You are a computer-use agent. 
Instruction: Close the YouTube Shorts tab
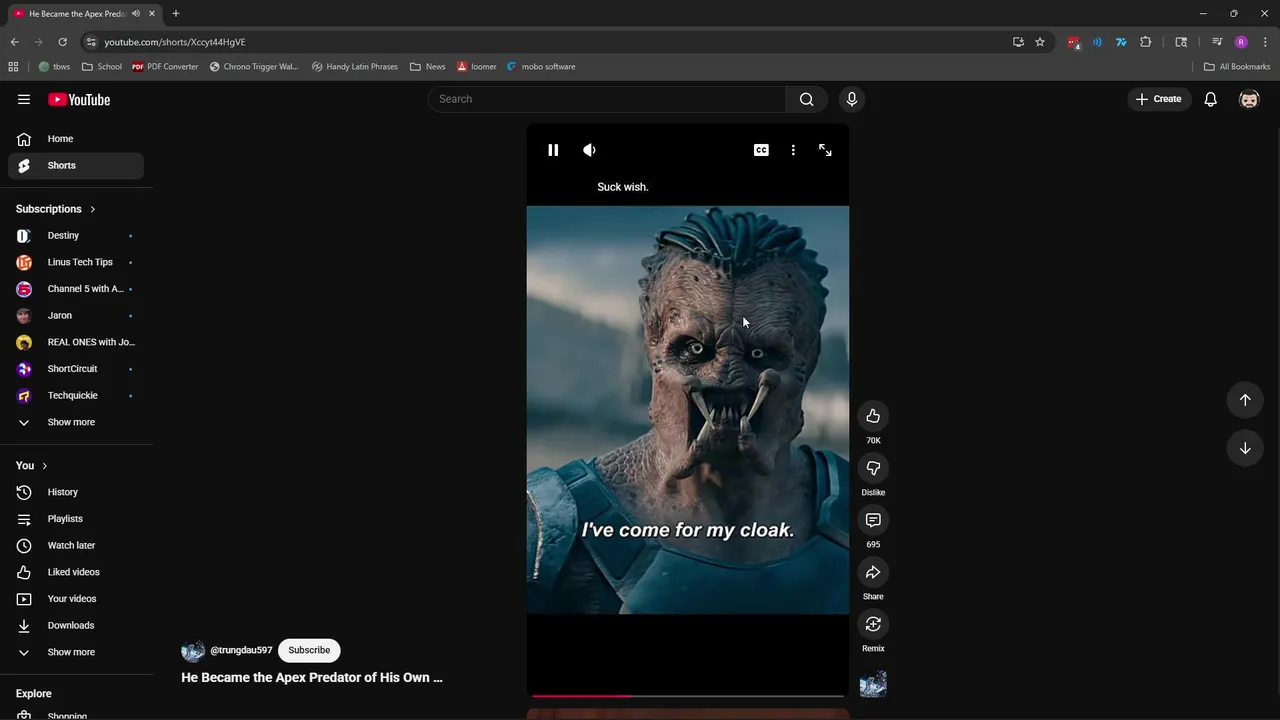pos(152,14)
